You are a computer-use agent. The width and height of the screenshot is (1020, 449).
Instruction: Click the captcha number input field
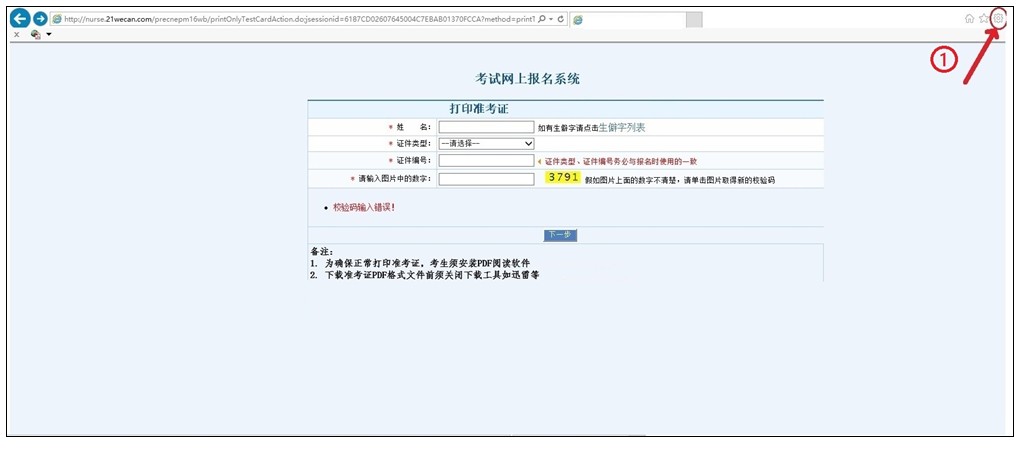click(486, 179)
